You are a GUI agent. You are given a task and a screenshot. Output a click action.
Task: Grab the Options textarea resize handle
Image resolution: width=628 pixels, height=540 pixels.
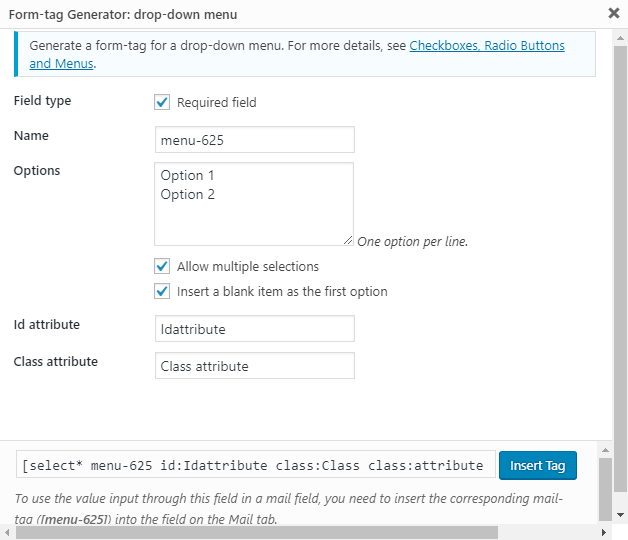pos(348,240)
